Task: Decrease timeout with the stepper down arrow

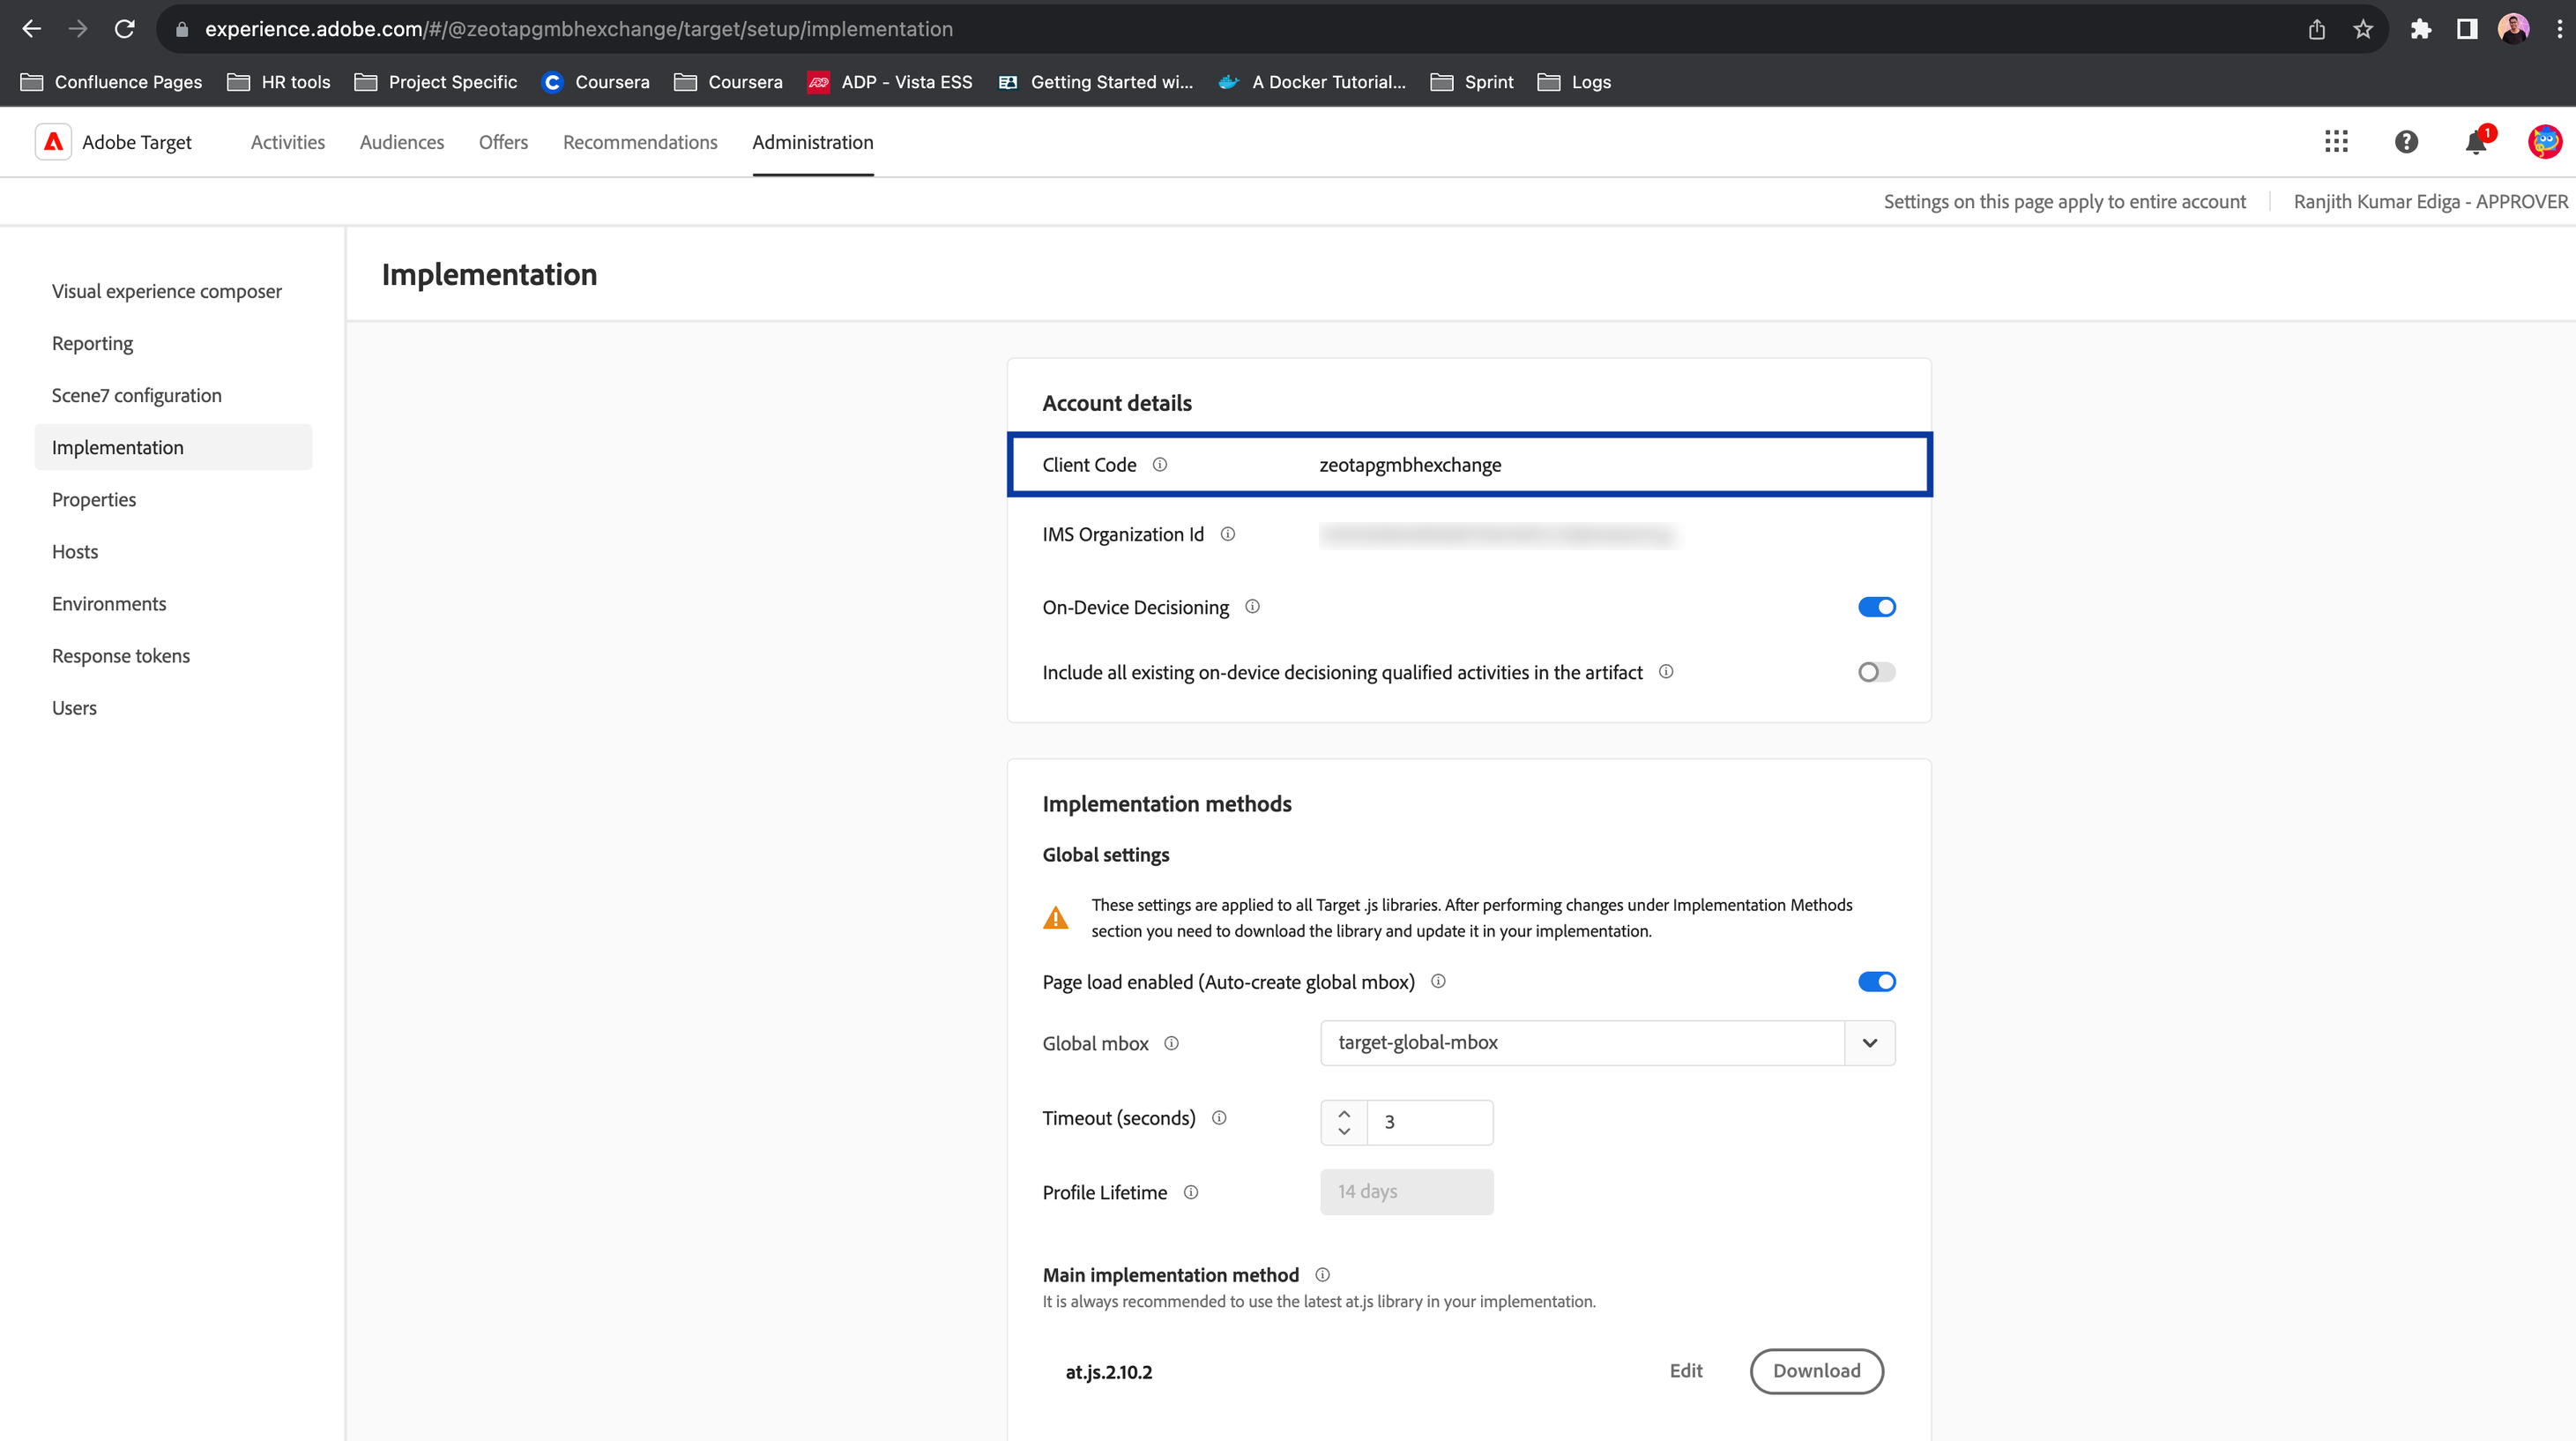Action: (x=1344, y=1132)
